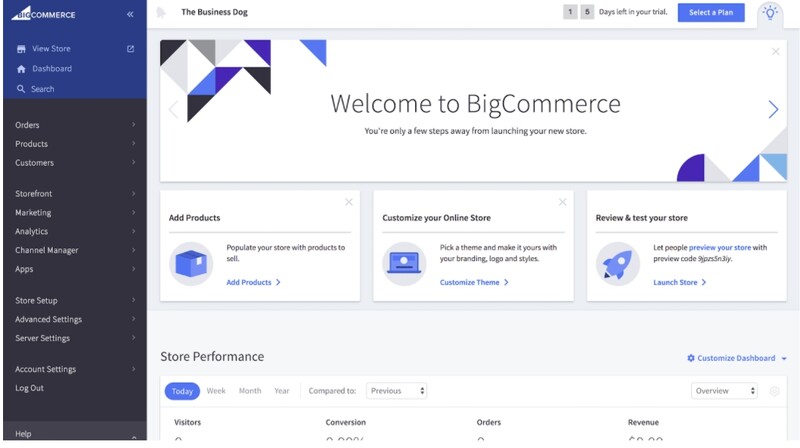The image size is (800, 448).
Task: Go to next welcome banner slide
Action: point(773,109)
